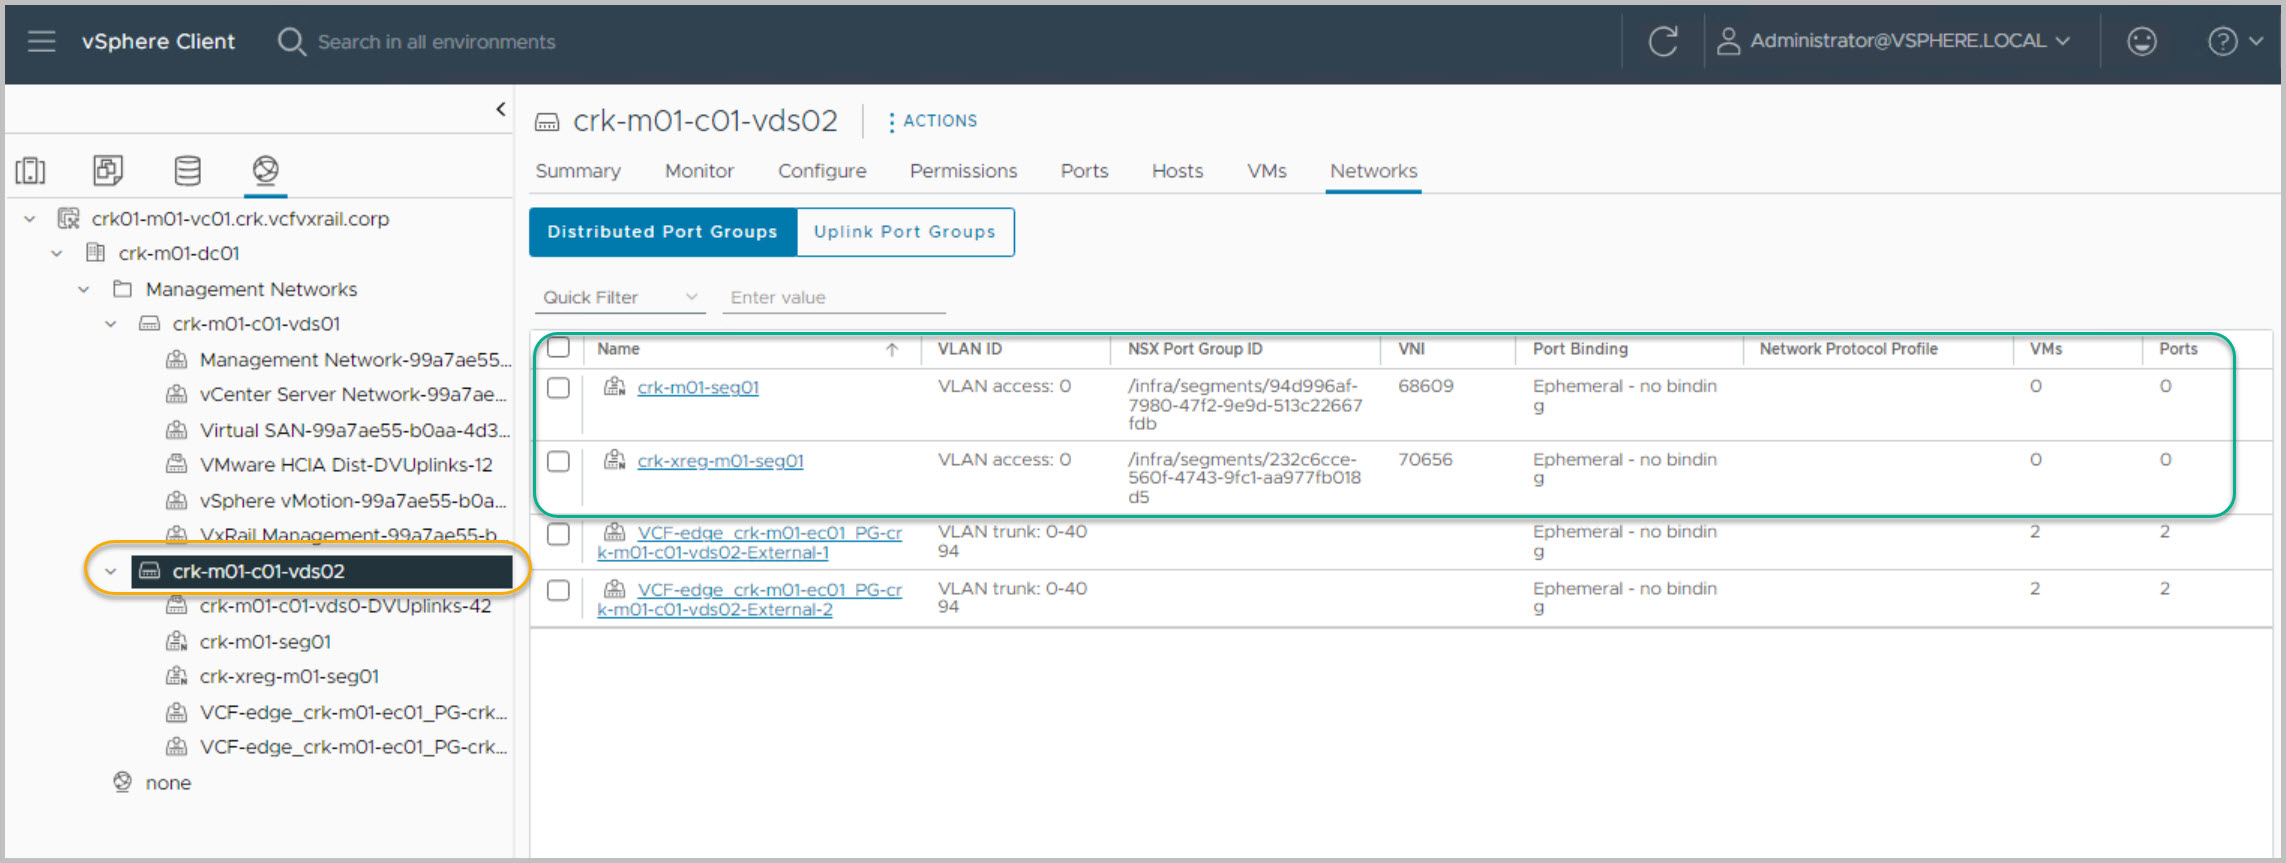
Task: Open the VMs and Templates inventory view
Action: point(108,171)
